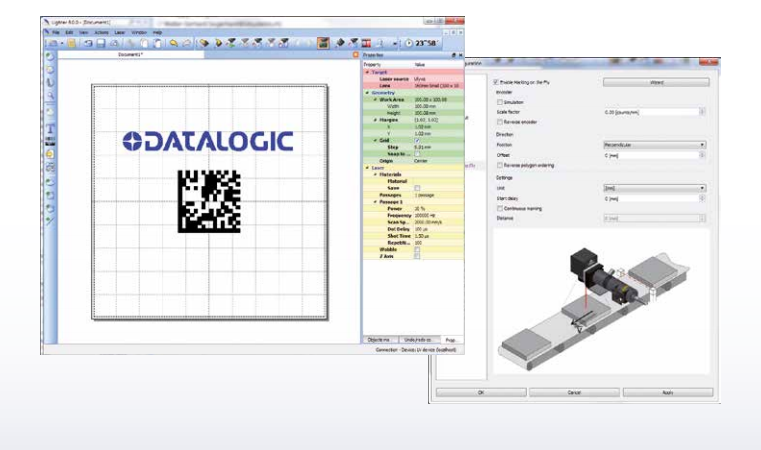Open the Unit dropdown
Screen dimensions: 761x450
coord(655,187)
